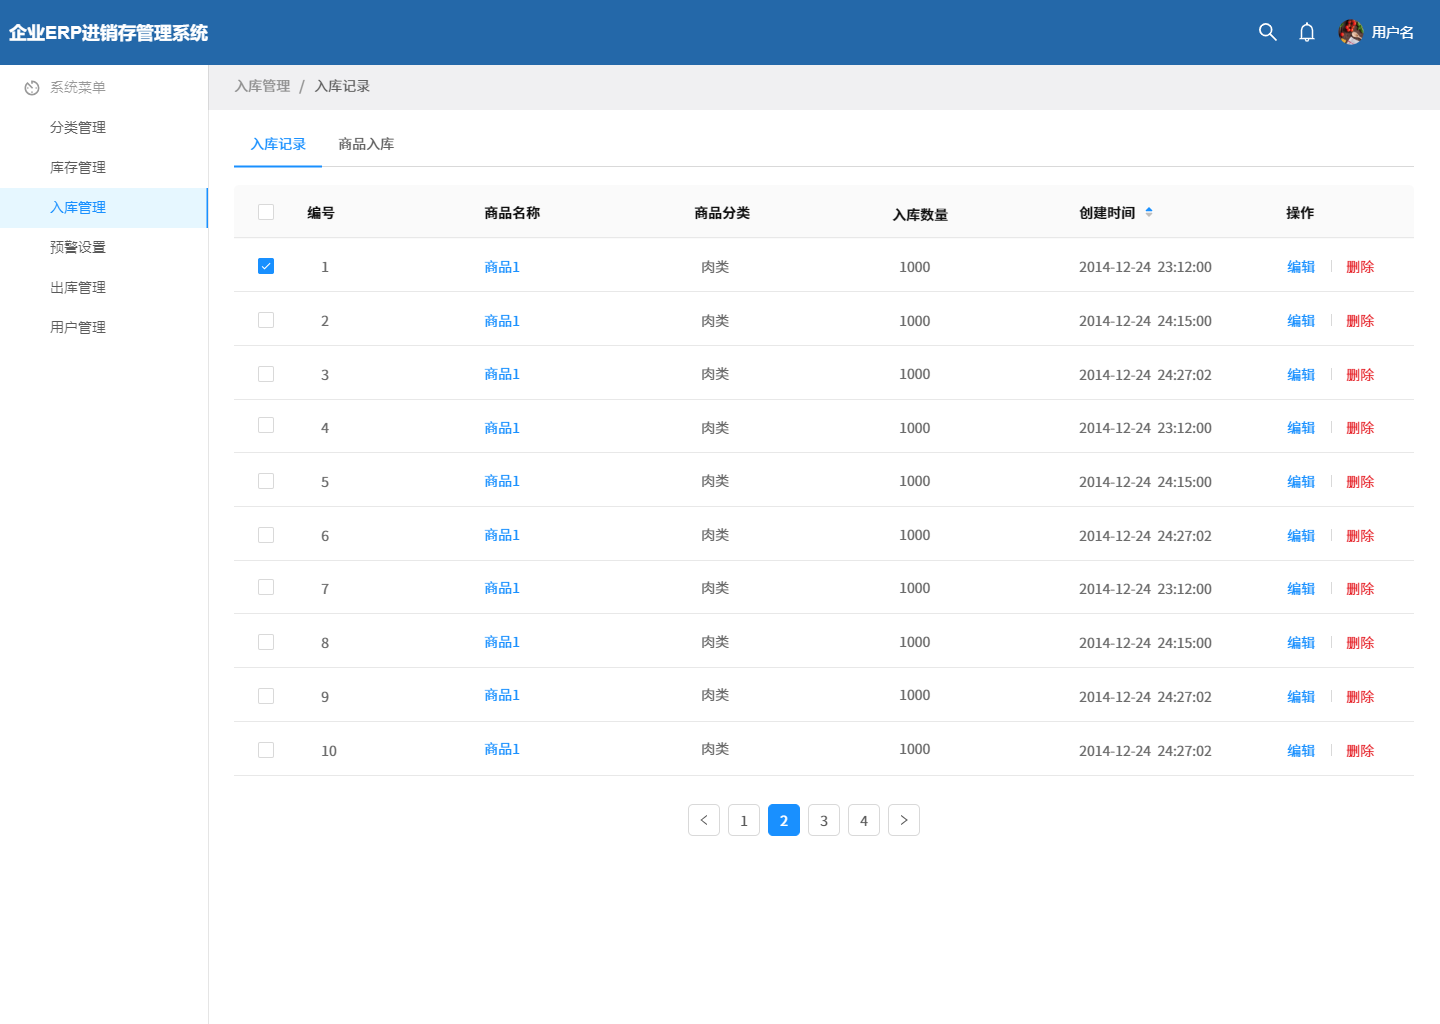The width and height of the screenshot is (1440, 1024).
Task: Click 删除 for row 4
Action: pyautogui.click(x=1360, y=428)
